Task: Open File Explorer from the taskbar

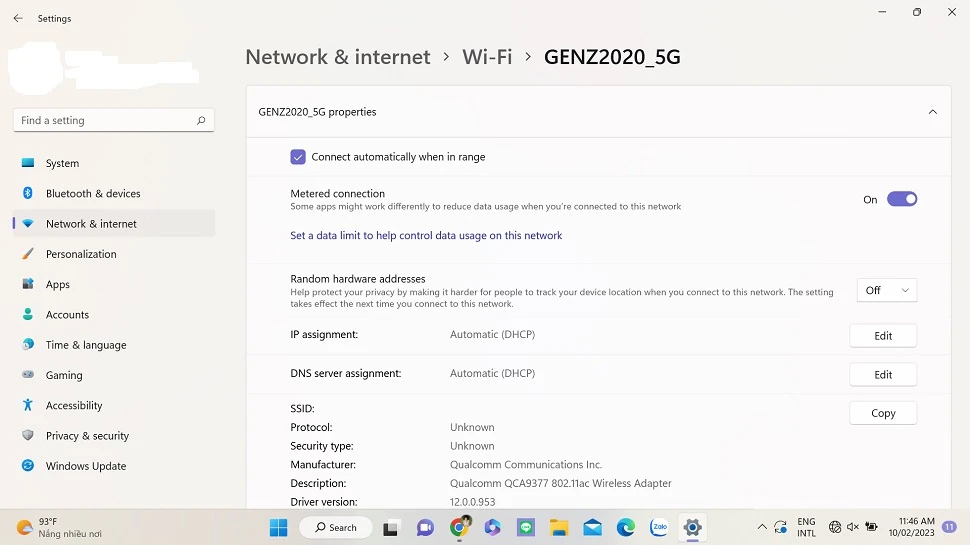Action: tap(559, 527)
